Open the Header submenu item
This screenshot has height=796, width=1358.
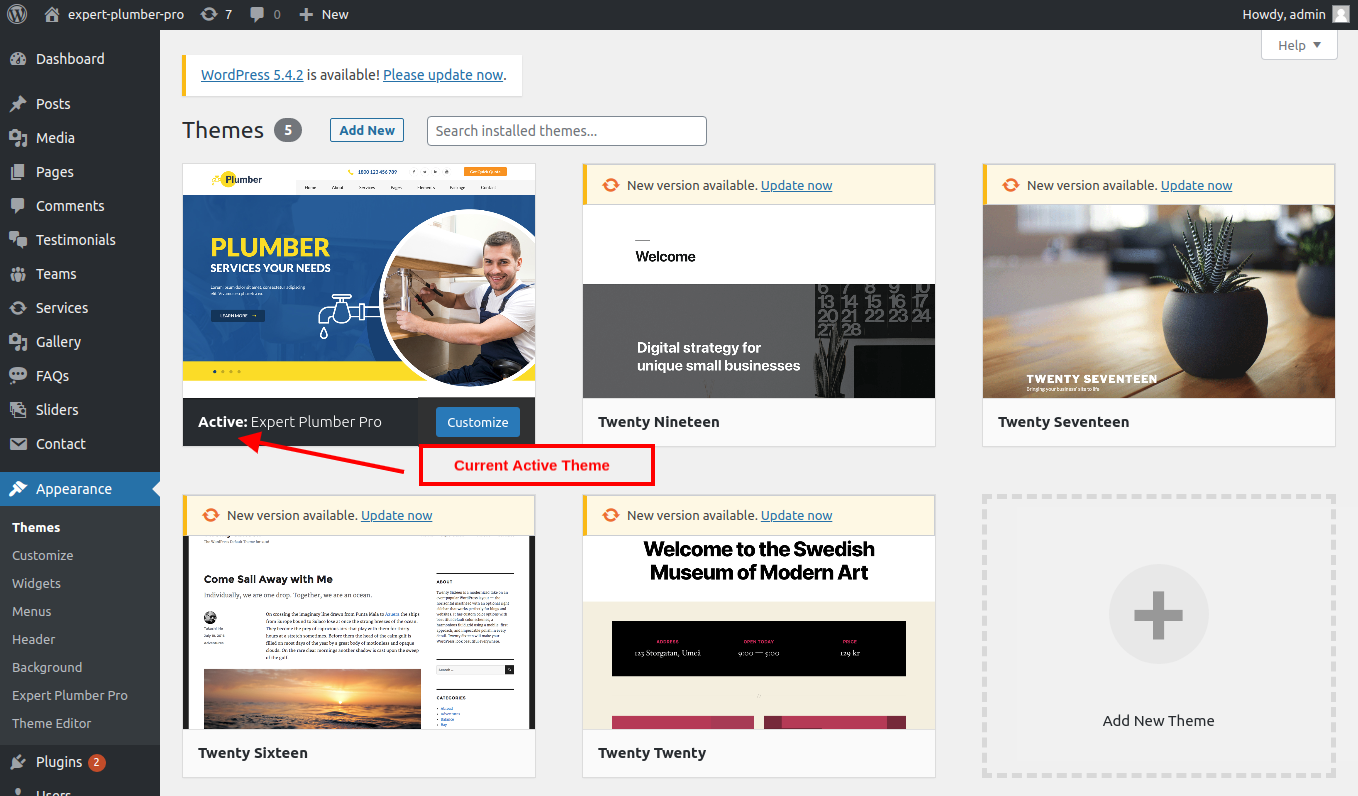pos(34,639)
